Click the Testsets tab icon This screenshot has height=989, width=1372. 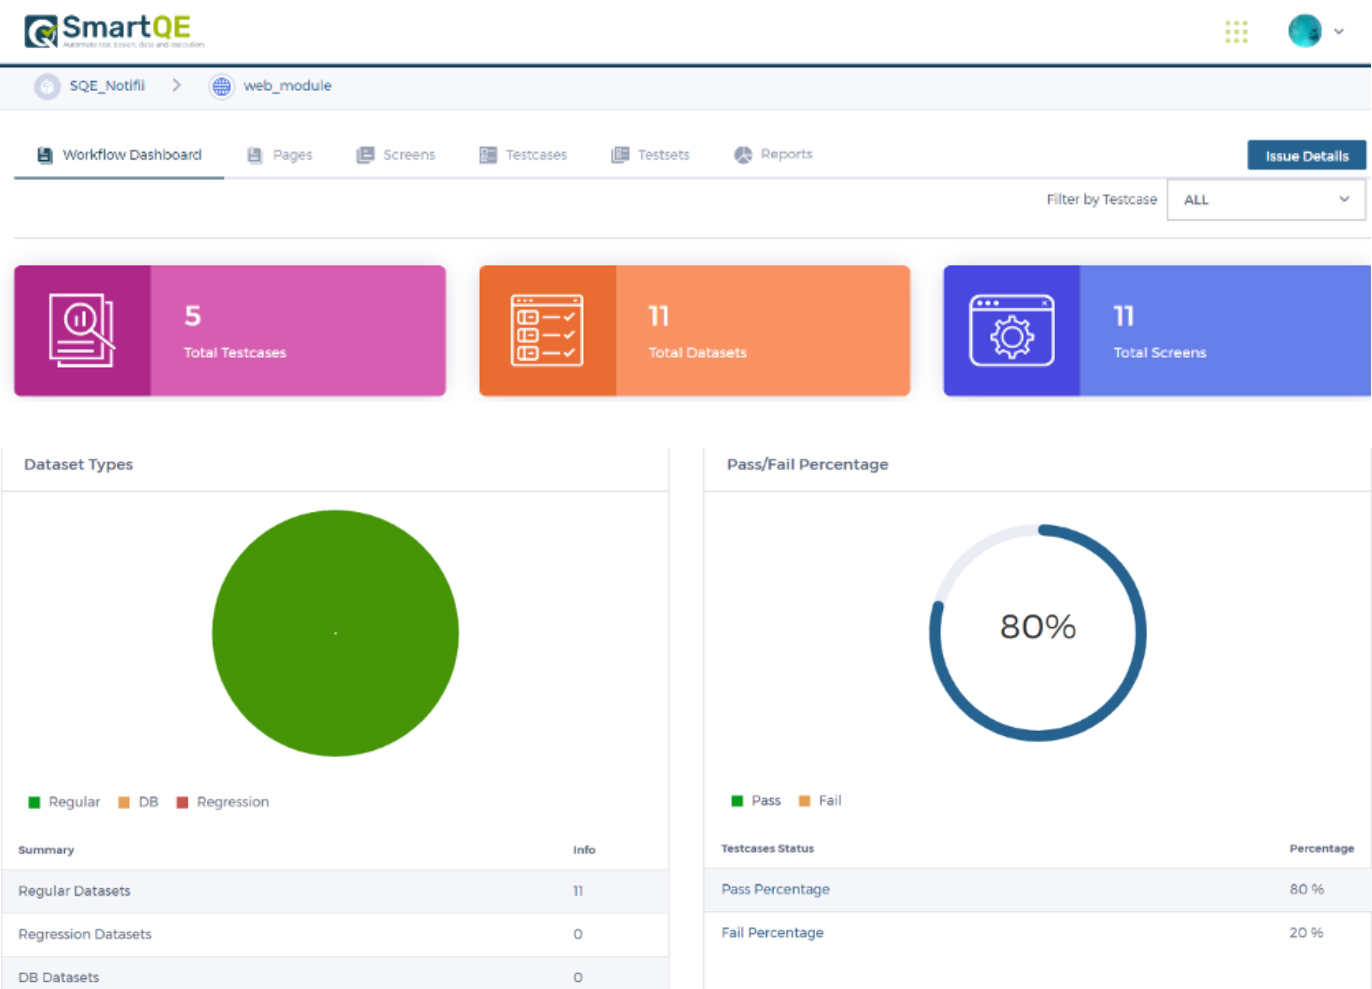click(620, 155)
